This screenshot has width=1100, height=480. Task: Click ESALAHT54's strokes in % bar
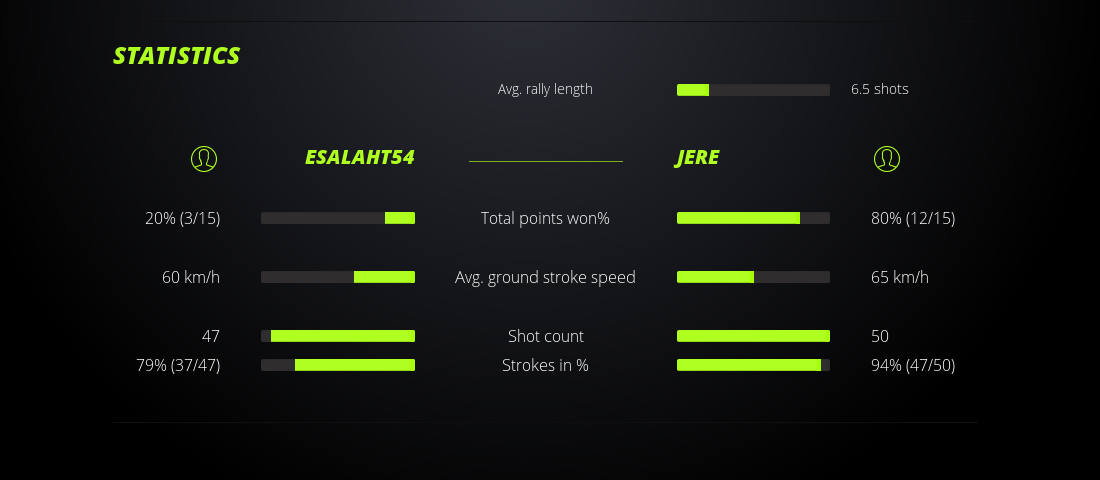click(338, 365)
